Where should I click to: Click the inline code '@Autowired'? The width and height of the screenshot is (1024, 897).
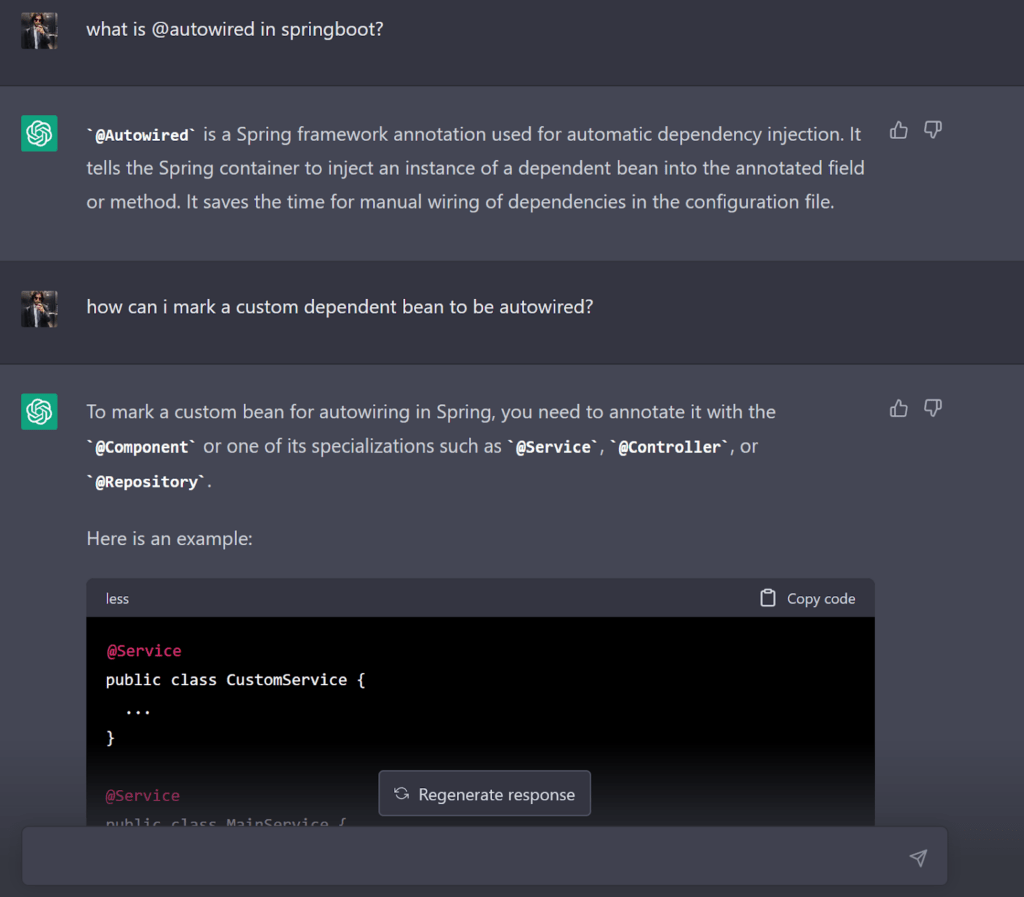click(141, 135)
